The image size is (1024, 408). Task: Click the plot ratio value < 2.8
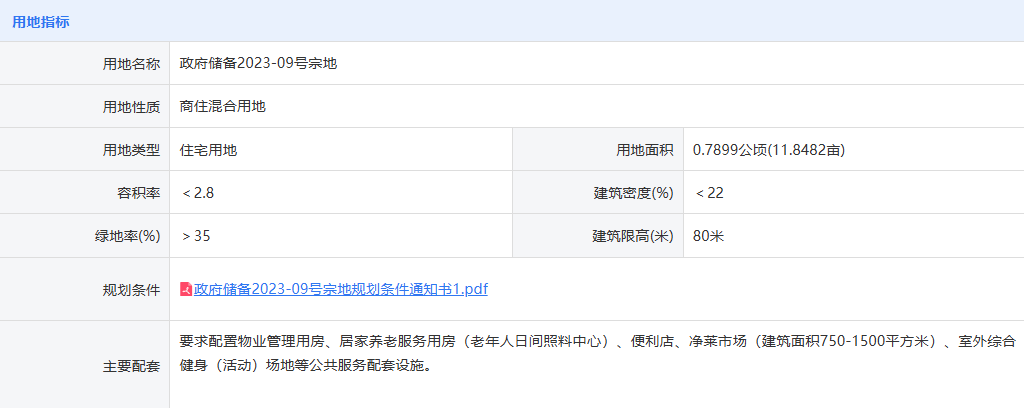[x=198, y=193]
